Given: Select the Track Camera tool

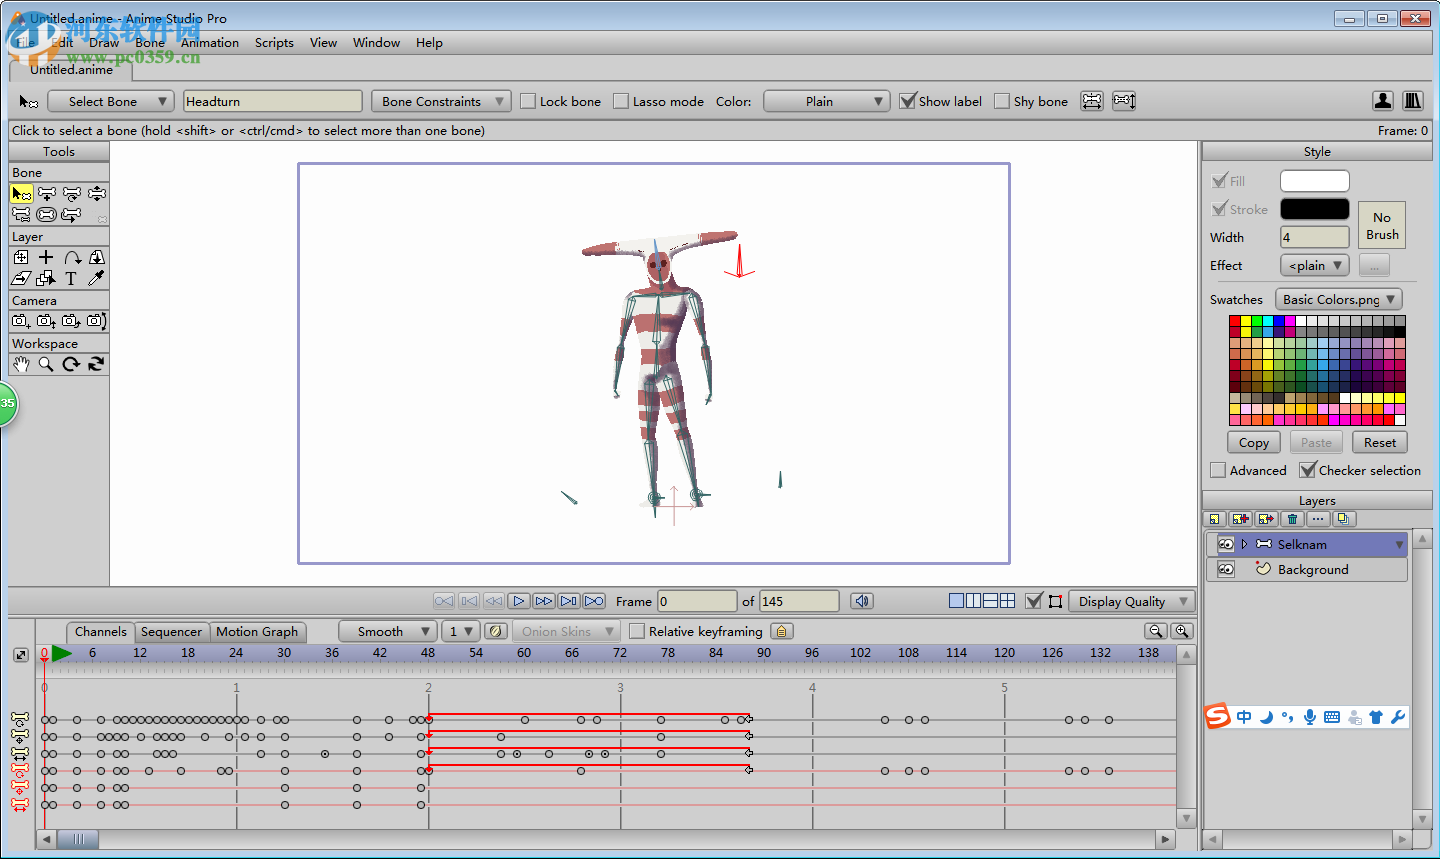Looking at the screenshot, I should (x=21, y=321).
